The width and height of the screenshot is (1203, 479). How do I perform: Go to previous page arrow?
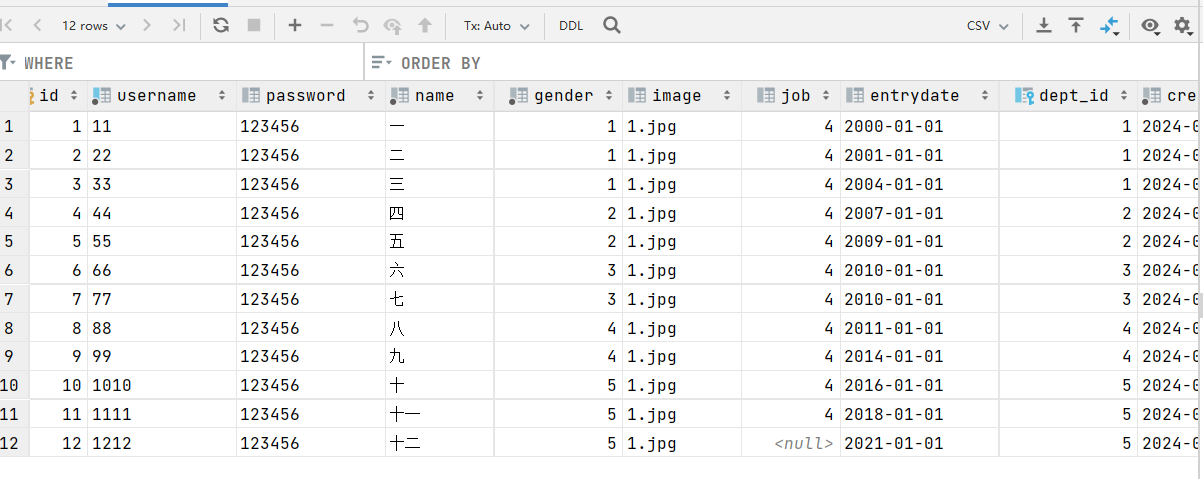pyautogui.click(x=37, y=26)
